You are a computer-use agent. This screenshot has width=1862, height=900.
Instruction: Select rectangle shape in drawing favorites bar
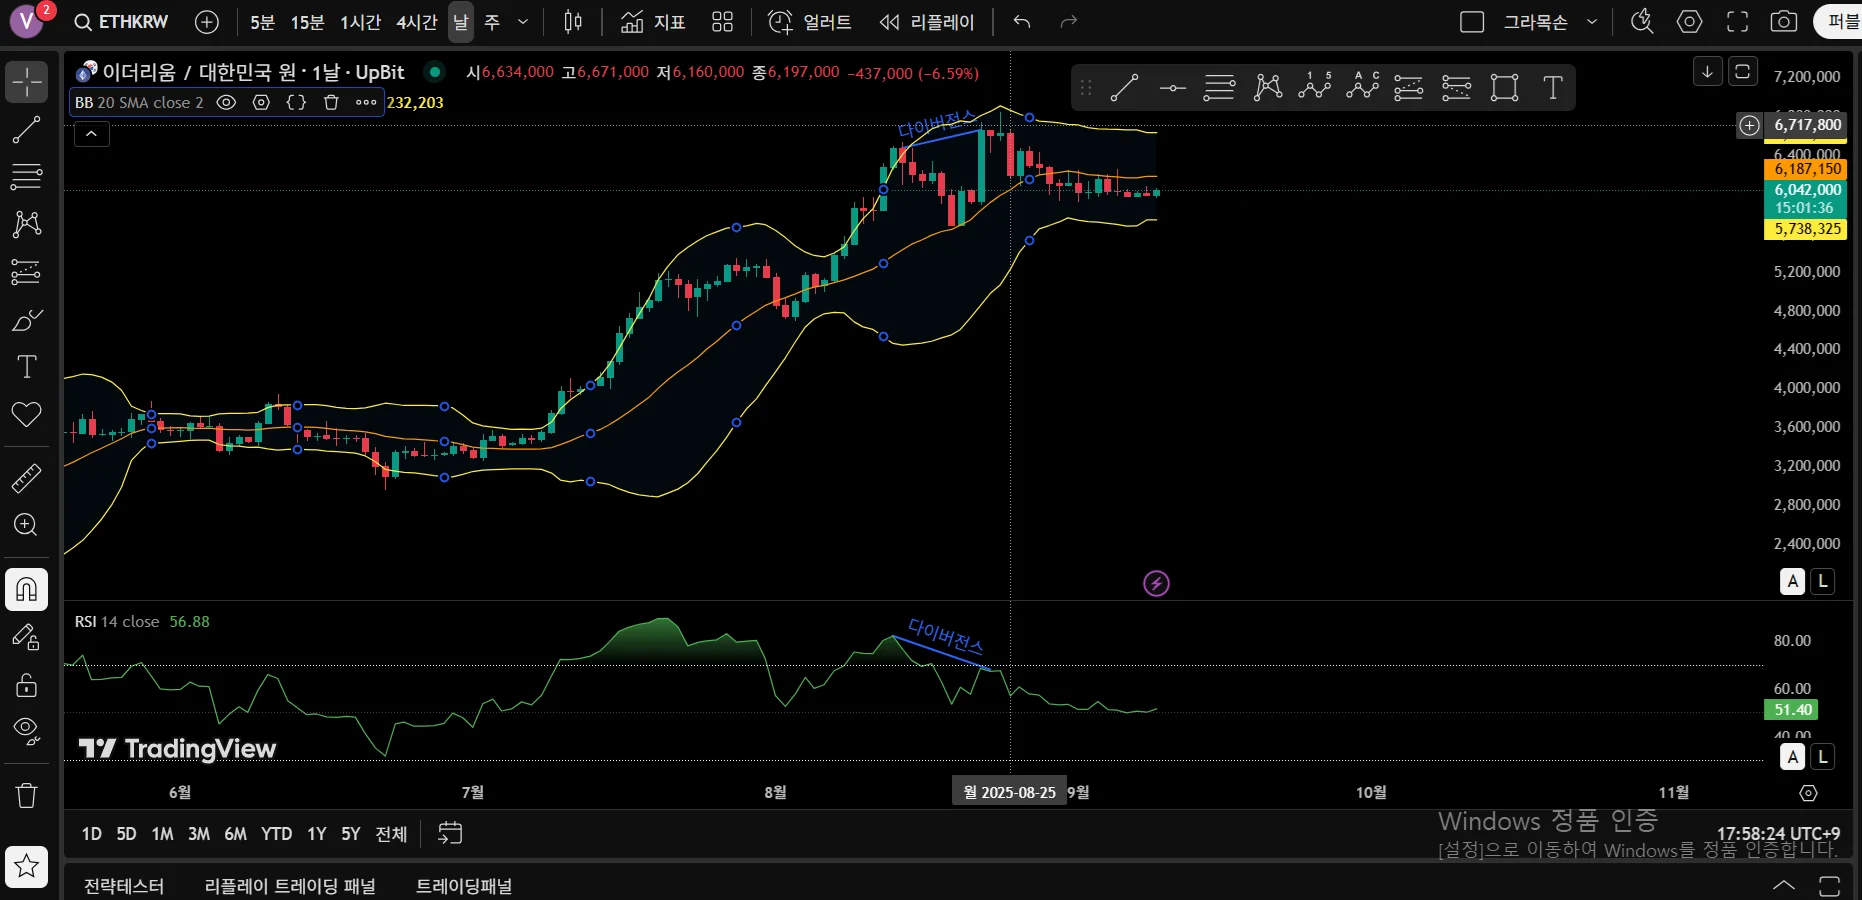1505,88
